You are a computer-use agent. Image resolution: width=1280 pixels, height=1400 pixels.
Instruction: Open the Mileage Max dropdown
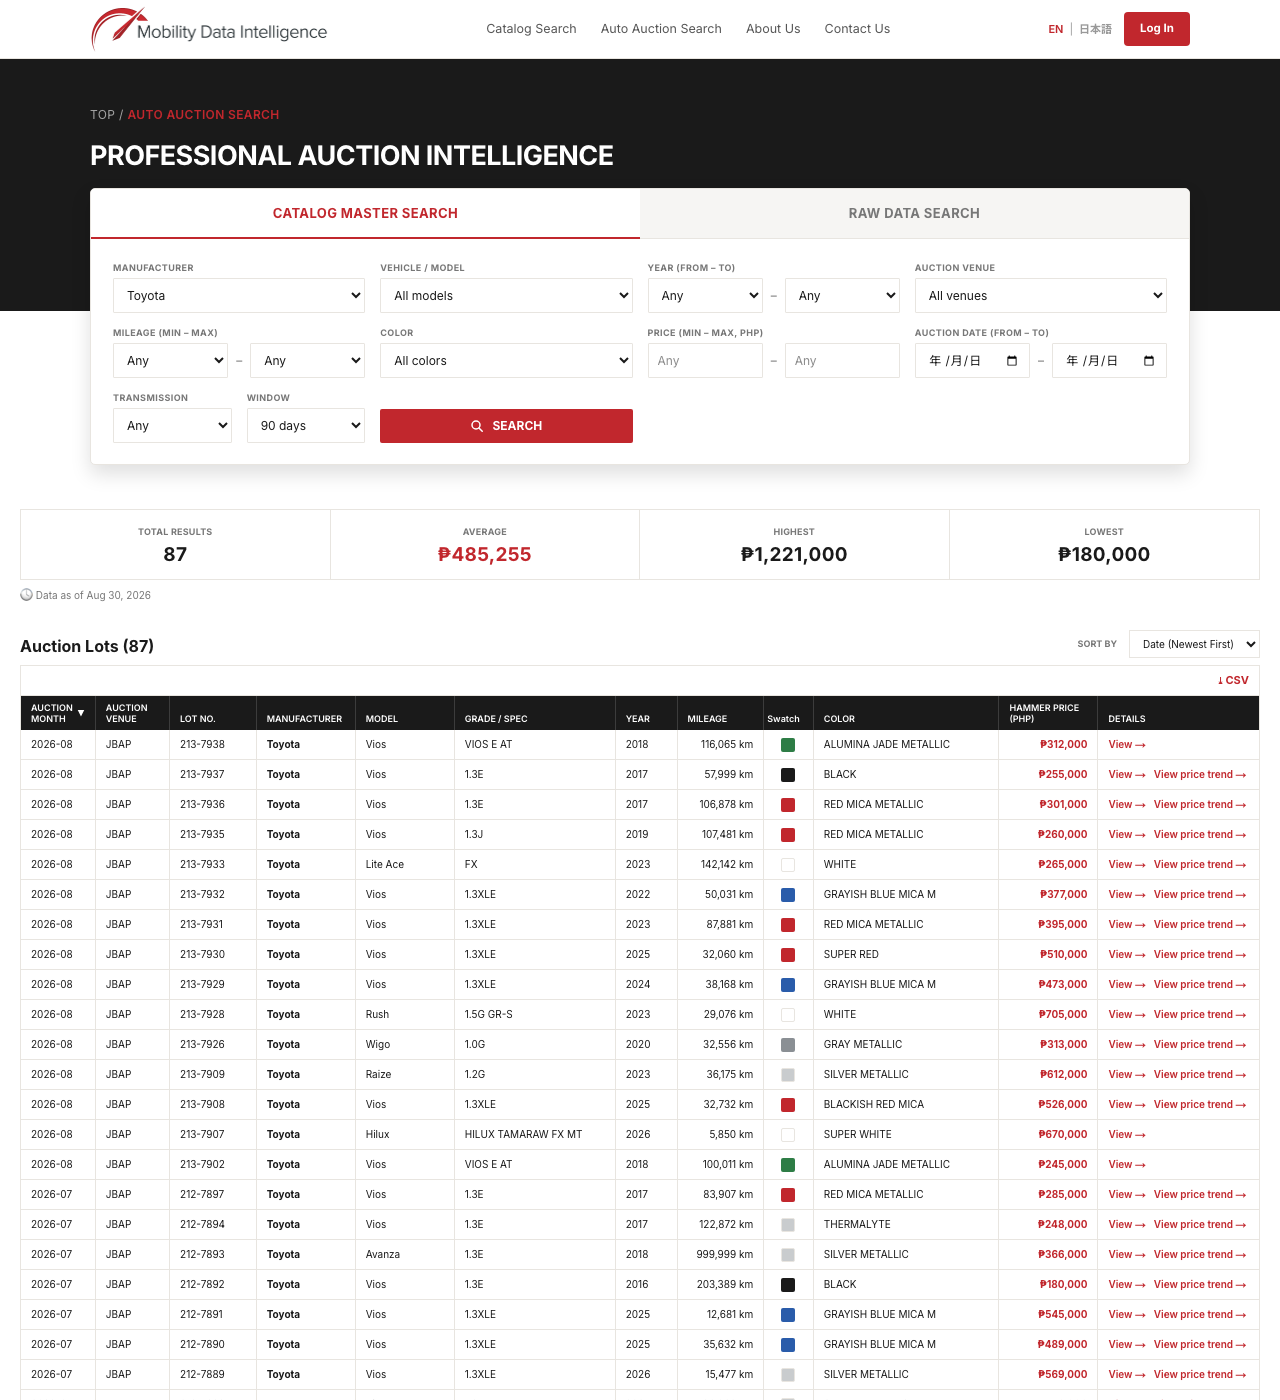click(x=307, y=361)
